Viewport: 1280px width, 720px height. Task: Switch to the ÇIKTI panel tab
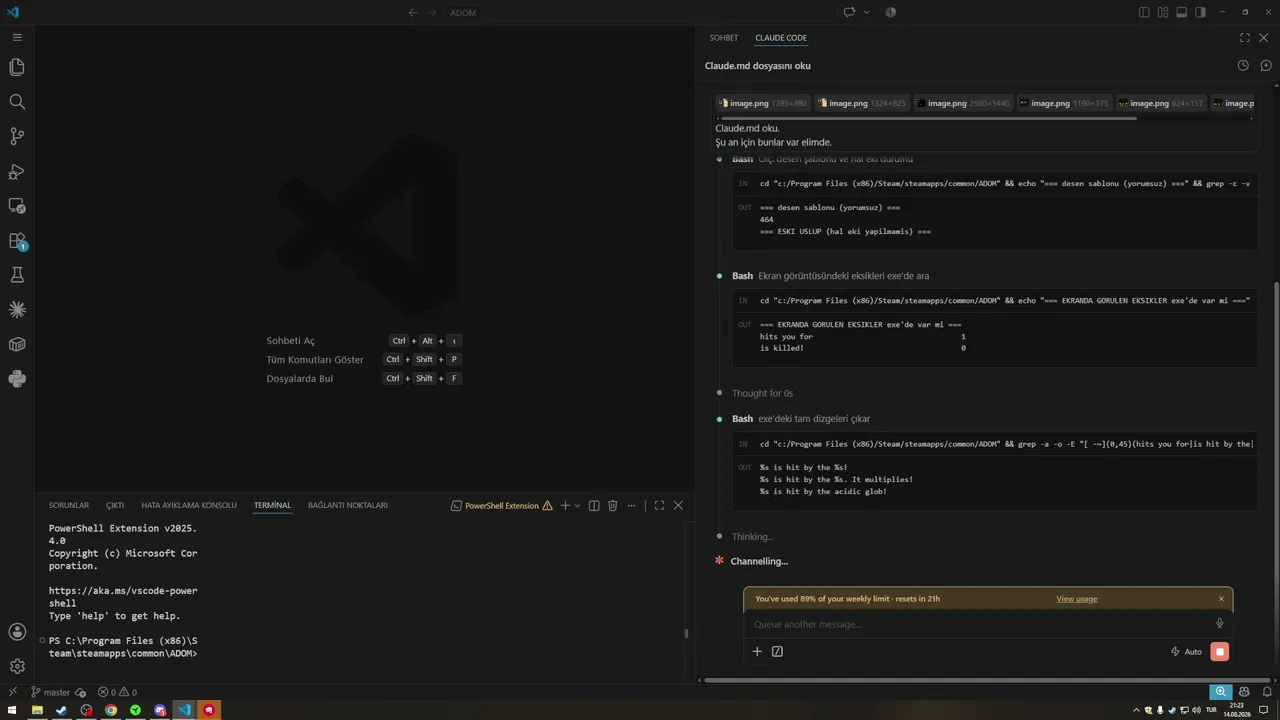pos(115,506)
